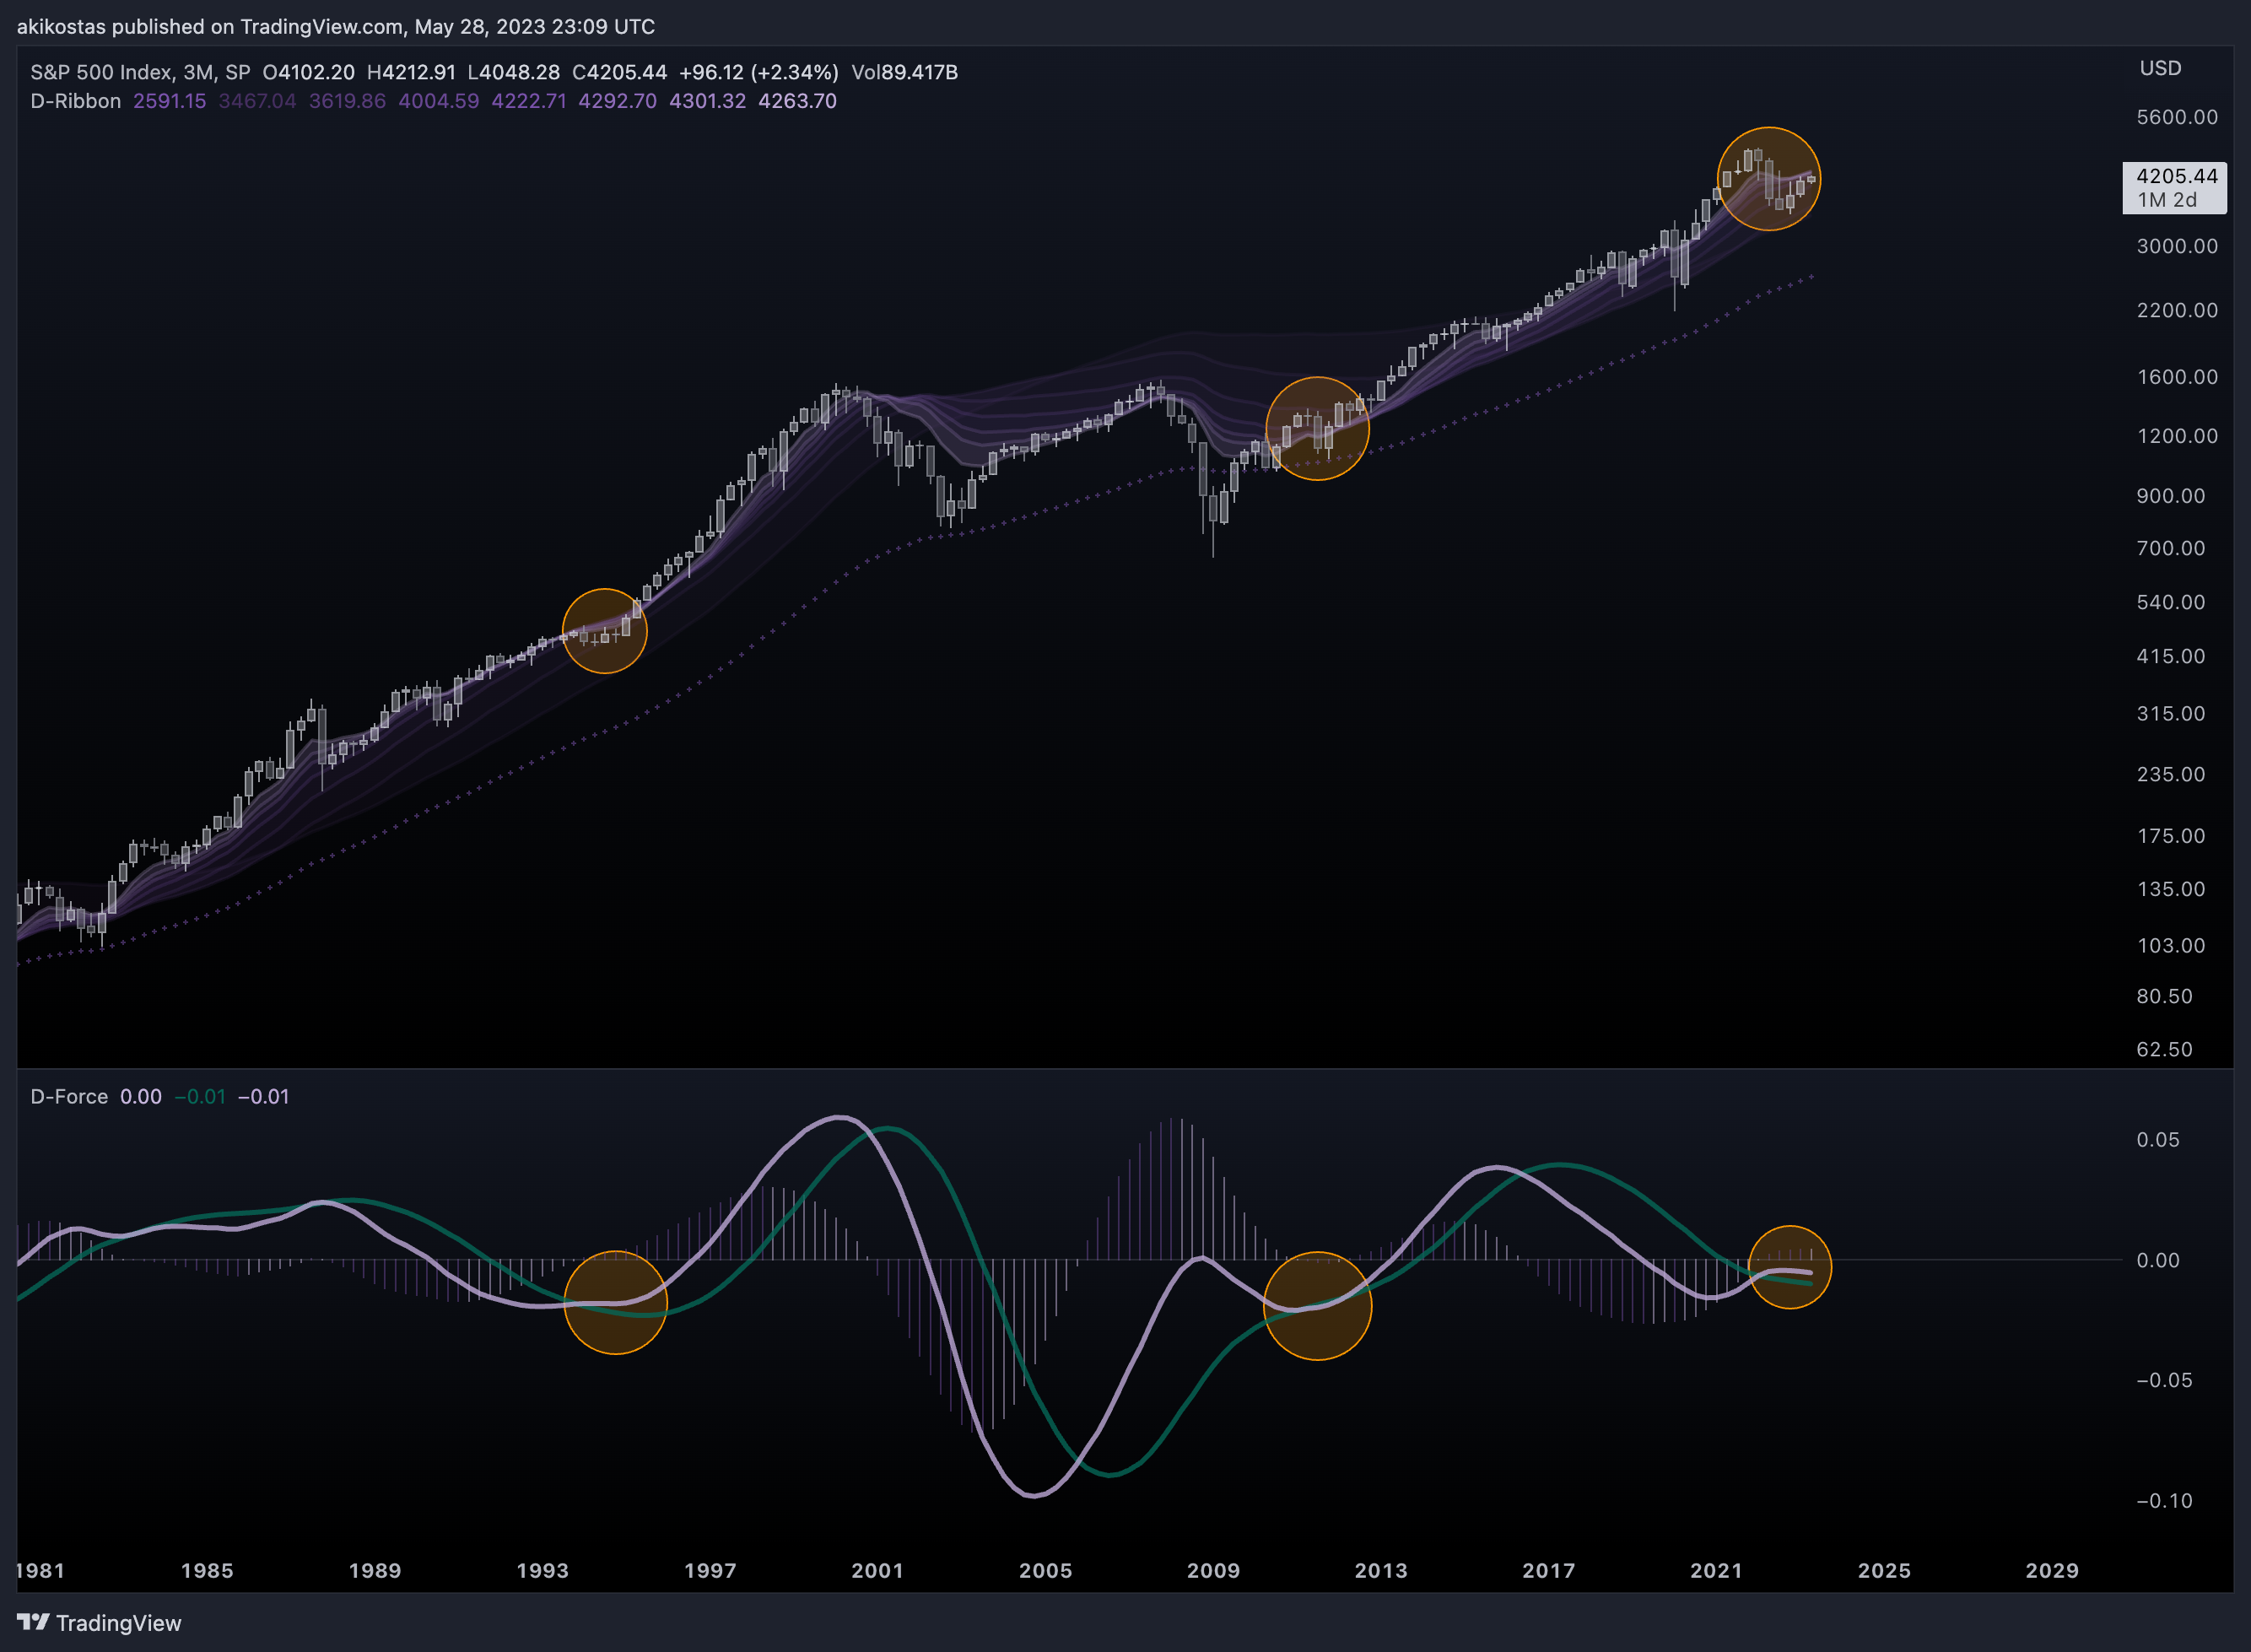The image size is (2251, 1652).
Task: Click the 1985 time axis label
Action: pos(207,1570)
